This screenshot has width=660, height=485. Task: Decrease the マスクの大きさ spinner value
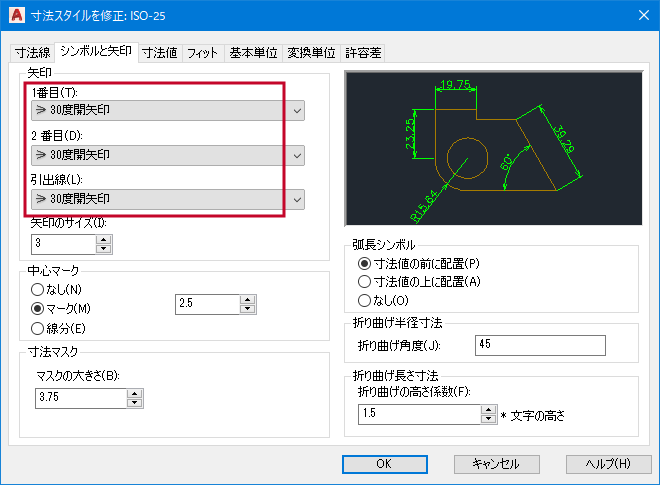click(x=134, y=403)
